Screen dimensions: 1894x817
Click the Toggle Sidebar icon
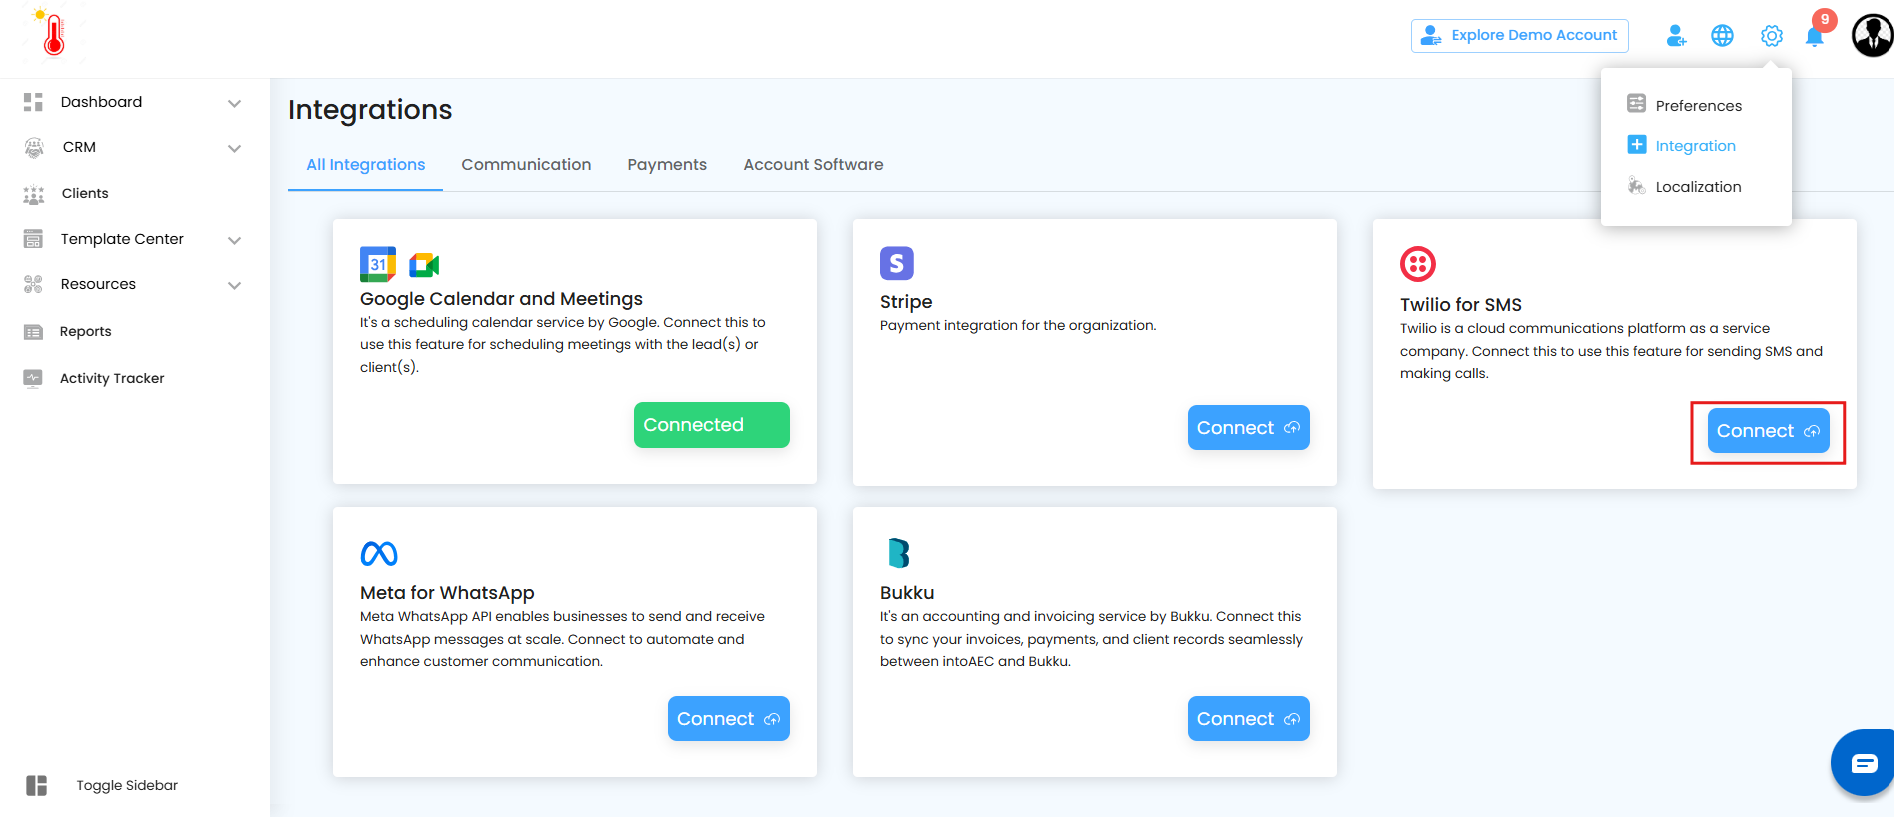[37, 785]
